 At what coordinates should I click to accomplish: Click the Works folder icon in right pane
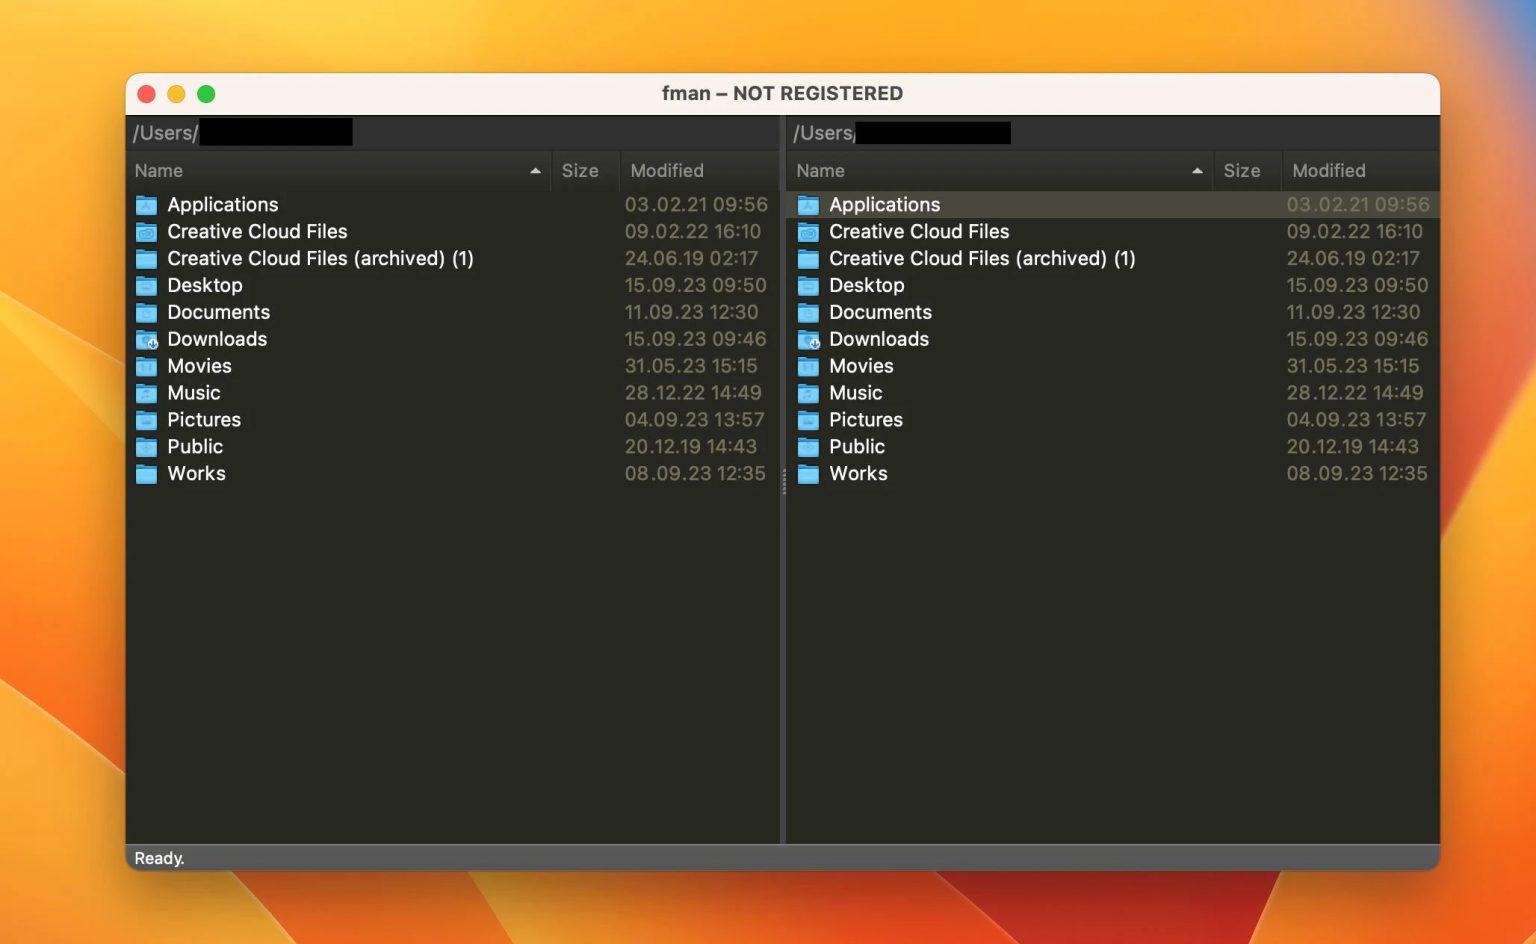pyautogui.click(x=808, y=474)
